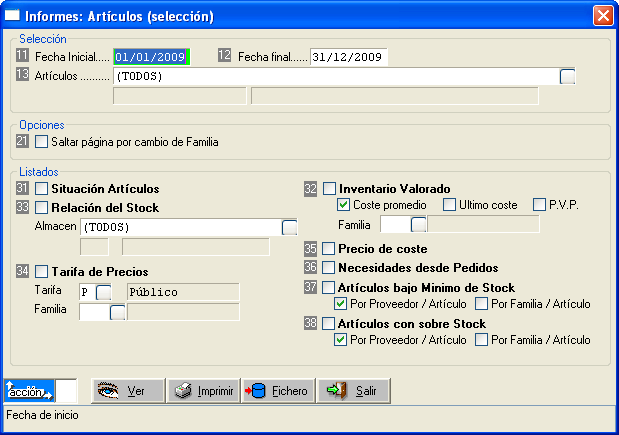Click the Fecha final date field
Image resolution: width=619 pixels, height=435 pixels.
pyautogui.click(x=349, y=57)
